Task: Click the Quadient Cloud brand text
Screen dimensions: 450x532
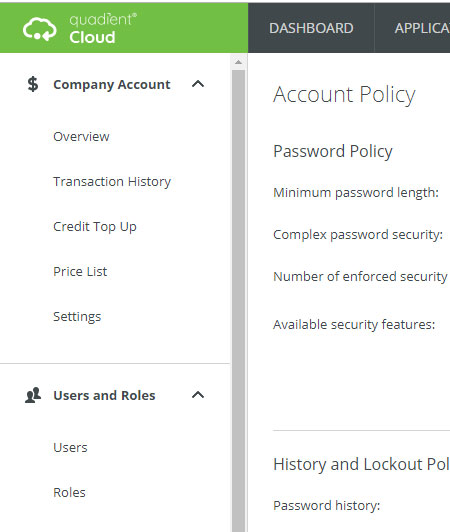Action: pos(103,28)
